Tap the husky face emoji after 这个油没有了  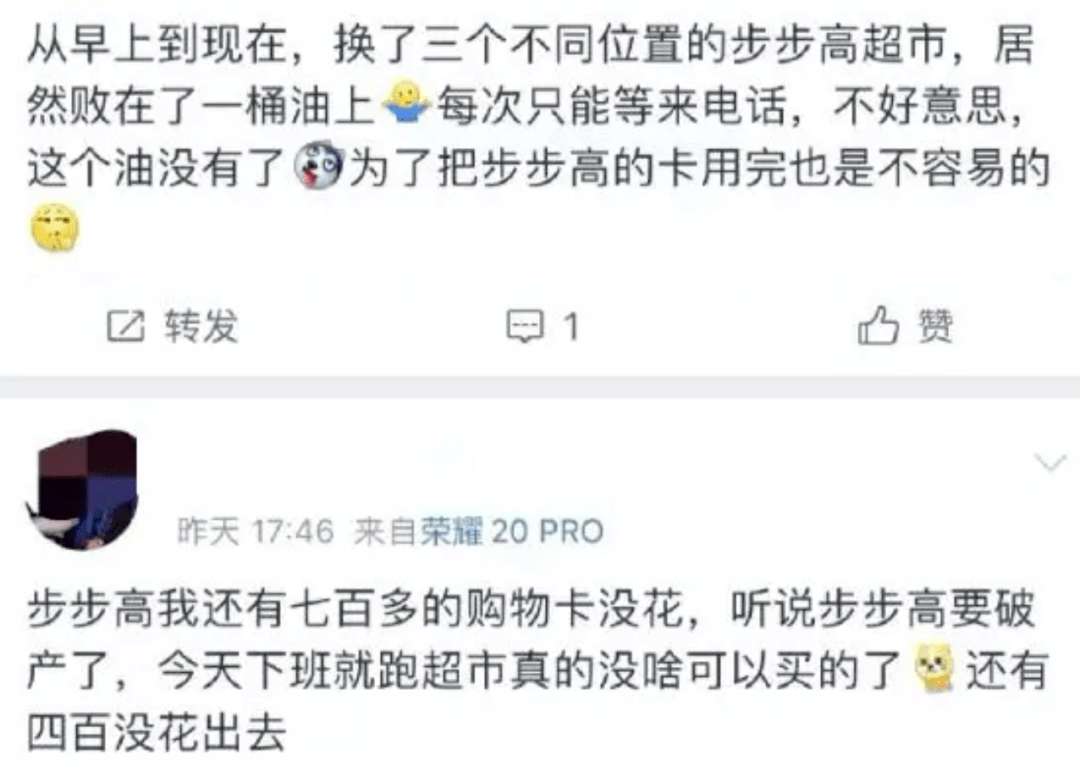(318, 166)
